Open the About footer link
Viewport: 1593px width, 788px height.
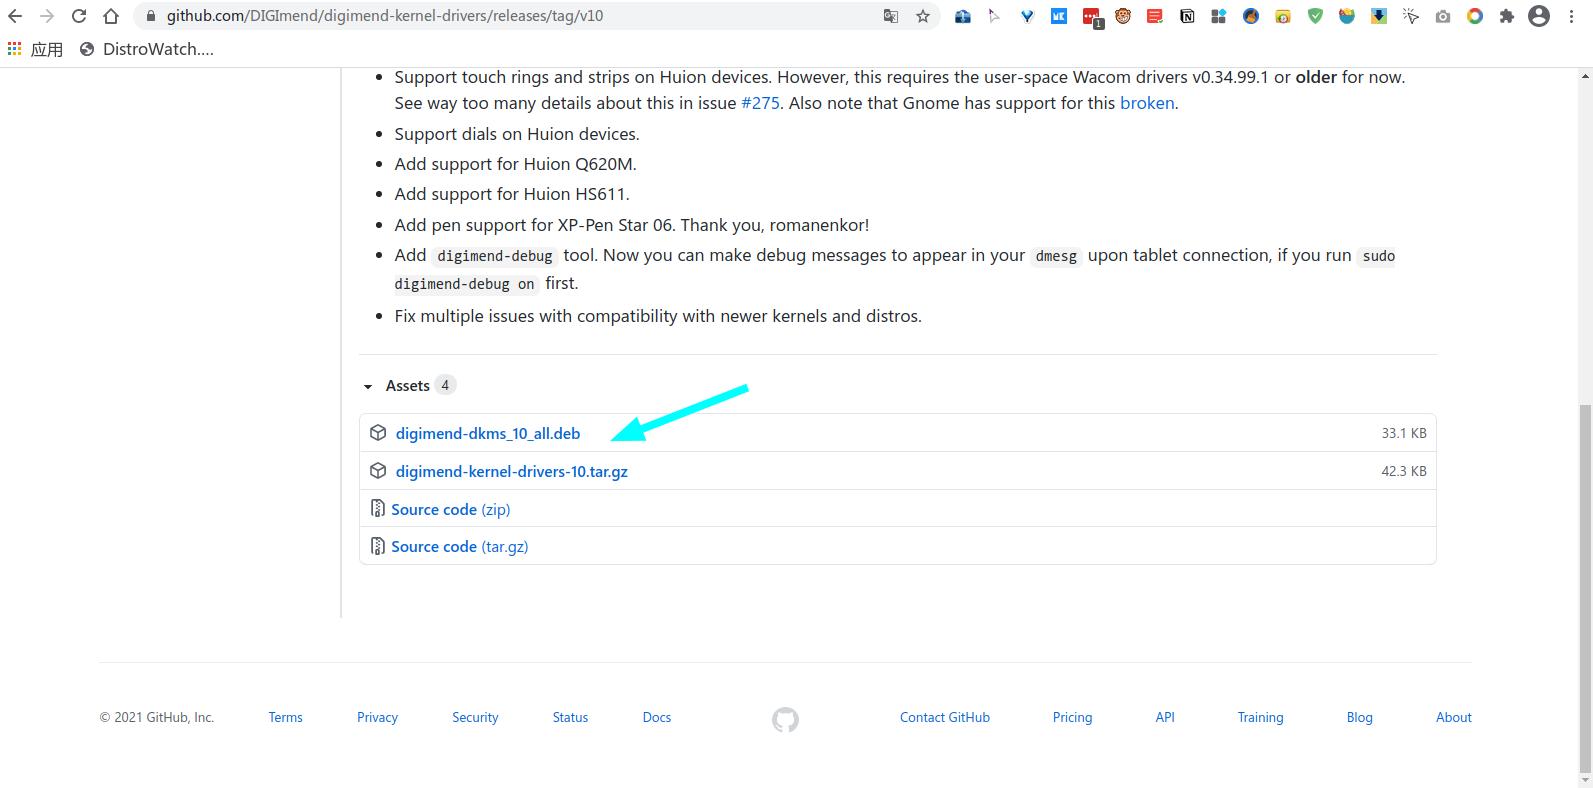(x=1454, y=717)
